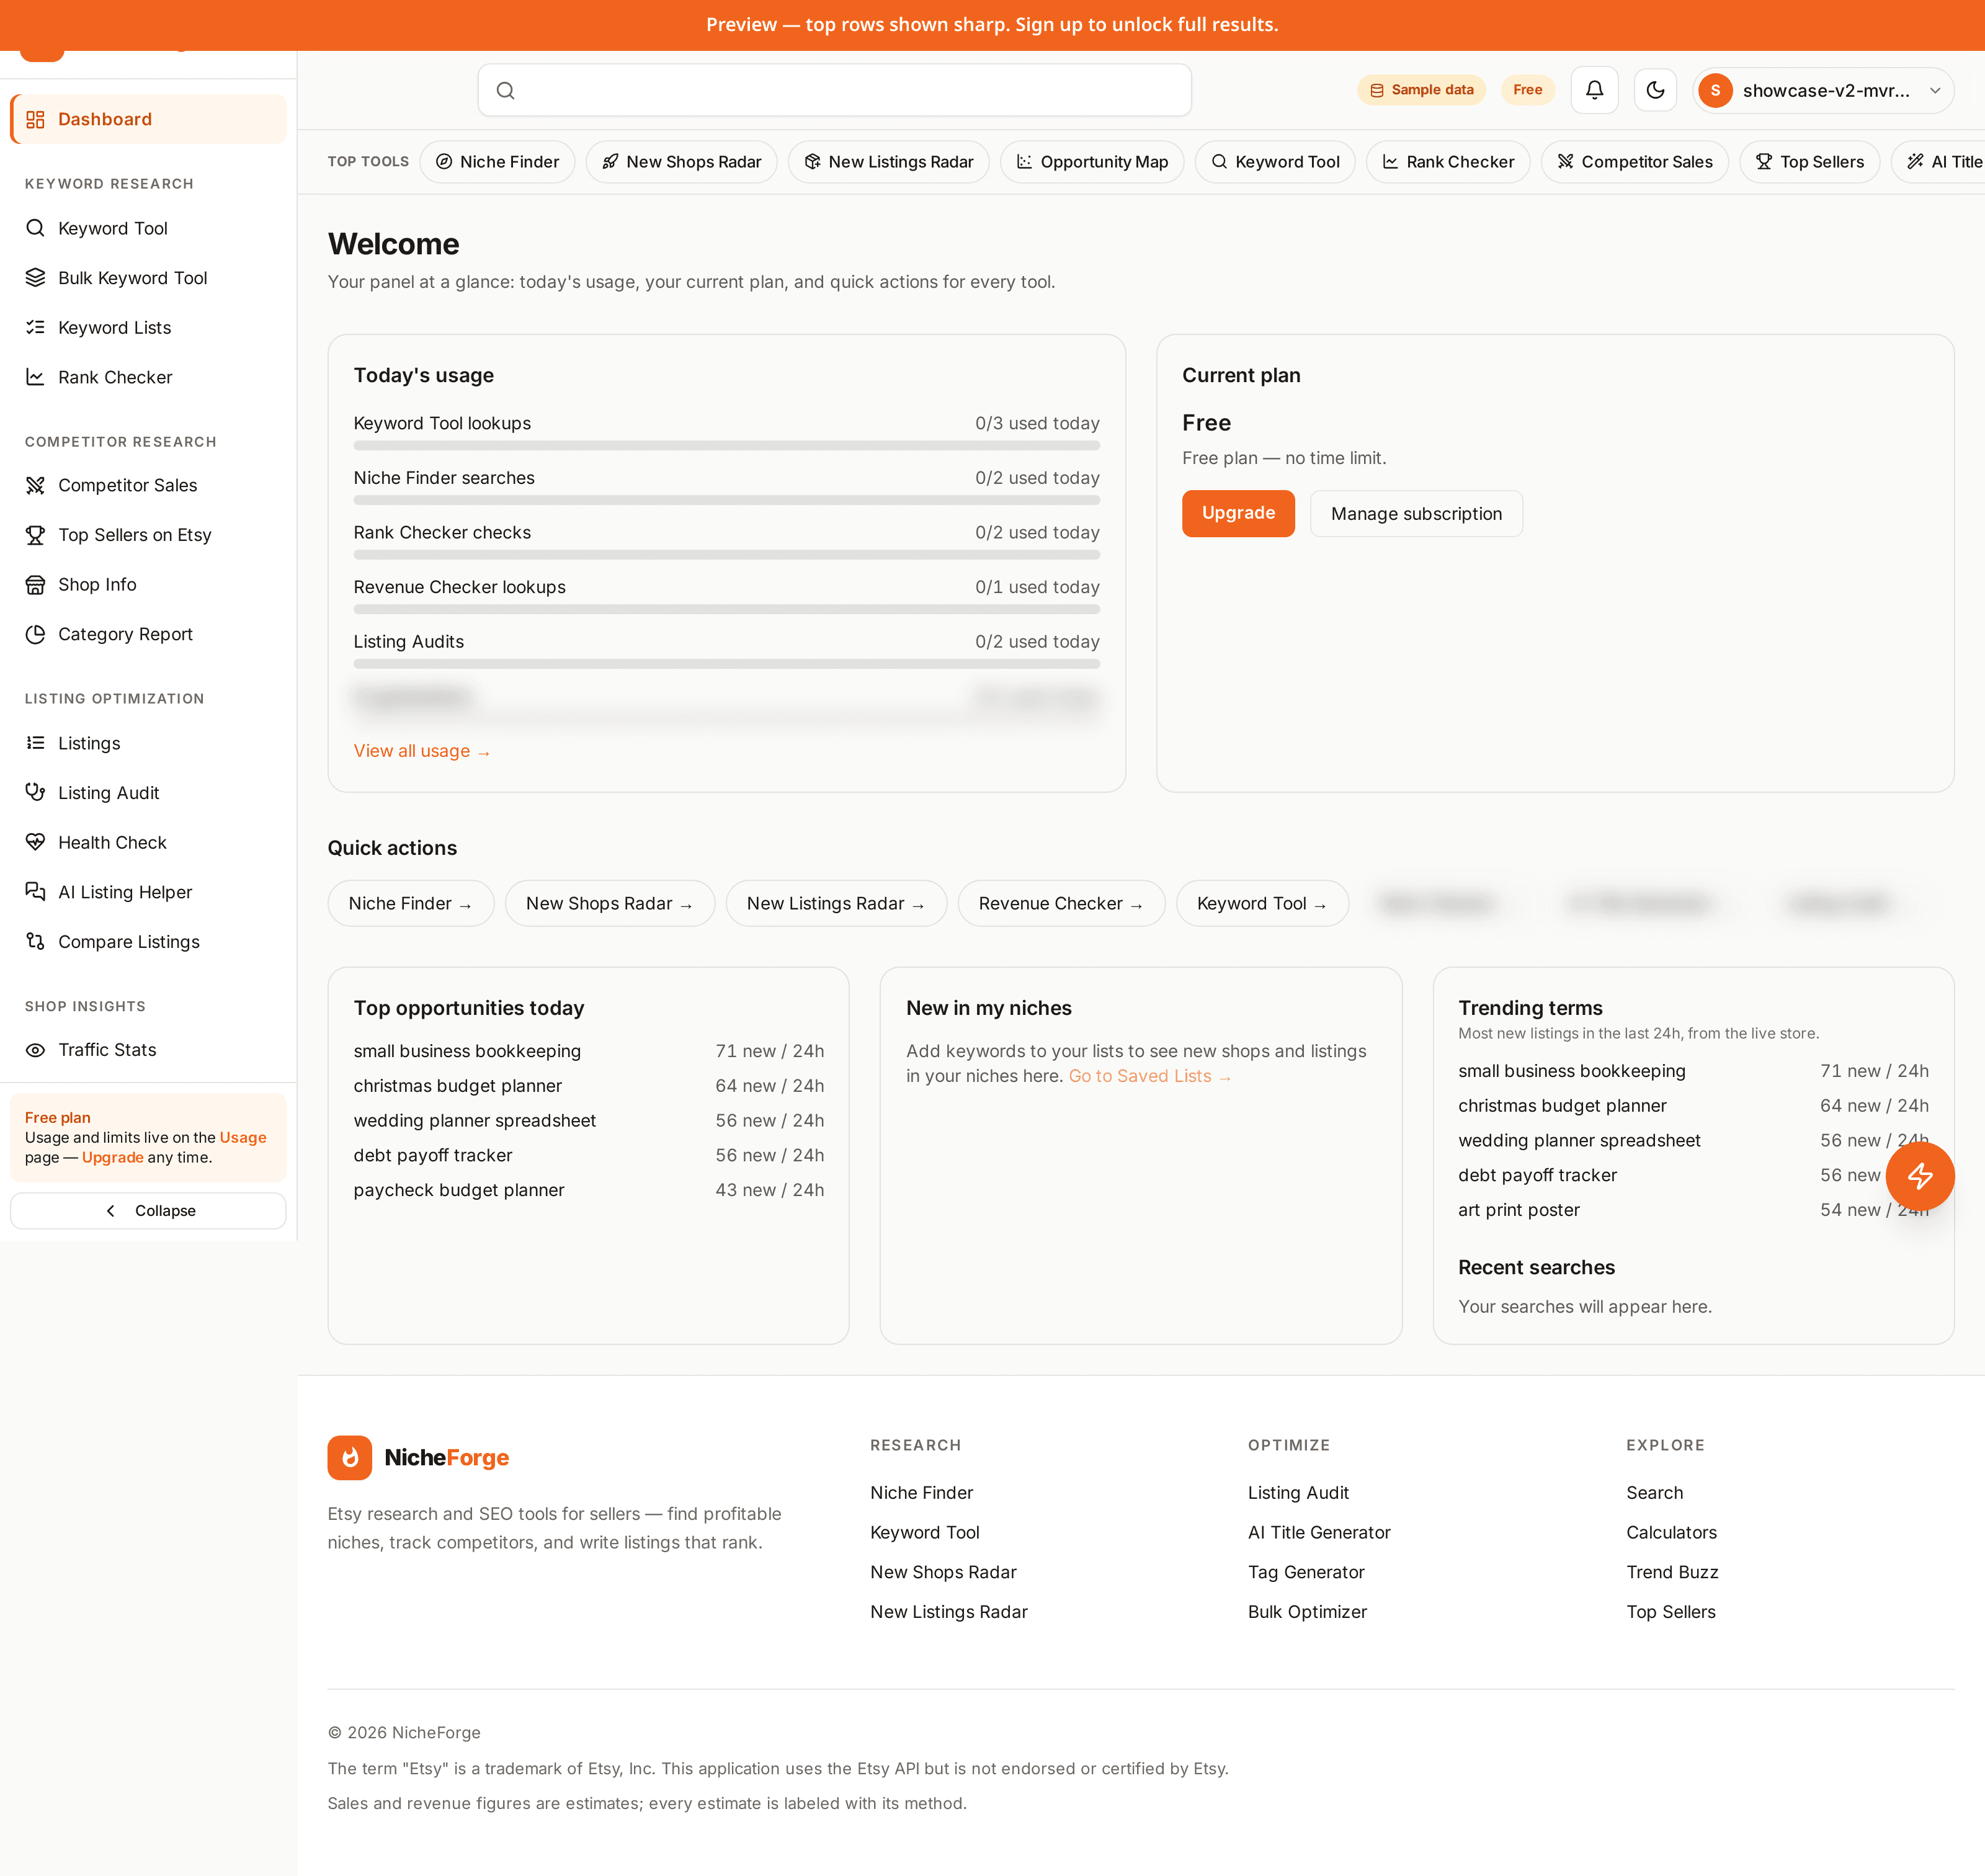Click the Keyword Tool sidebar icon

[x=35, y=228]
